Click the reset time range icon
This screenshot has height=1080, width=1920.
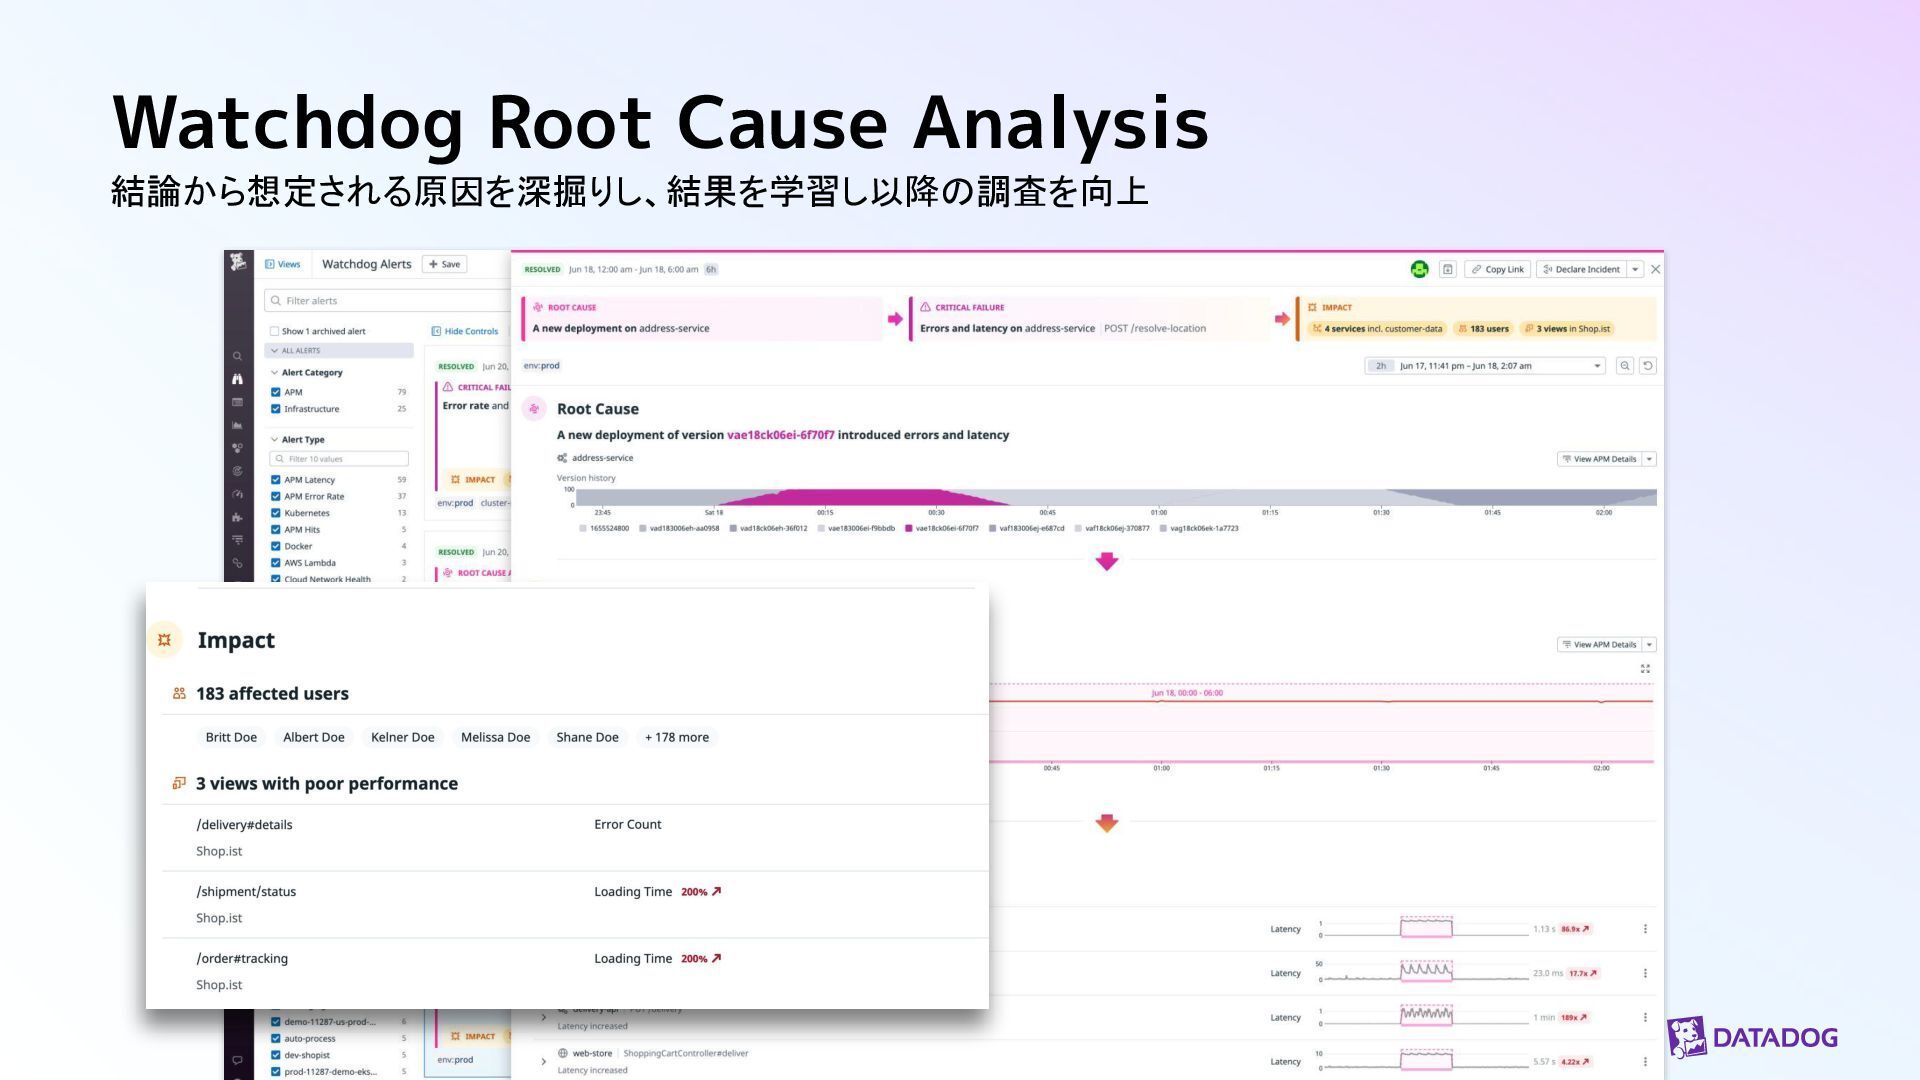1648,366
